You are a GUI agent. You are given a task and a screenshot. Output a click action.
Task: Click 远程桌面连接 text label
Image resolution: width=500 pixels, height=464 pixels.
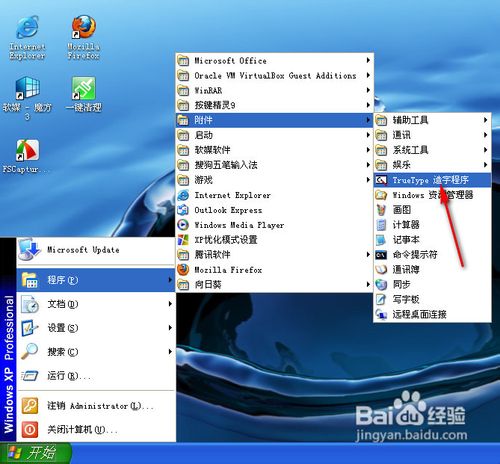tap(419, 314)
